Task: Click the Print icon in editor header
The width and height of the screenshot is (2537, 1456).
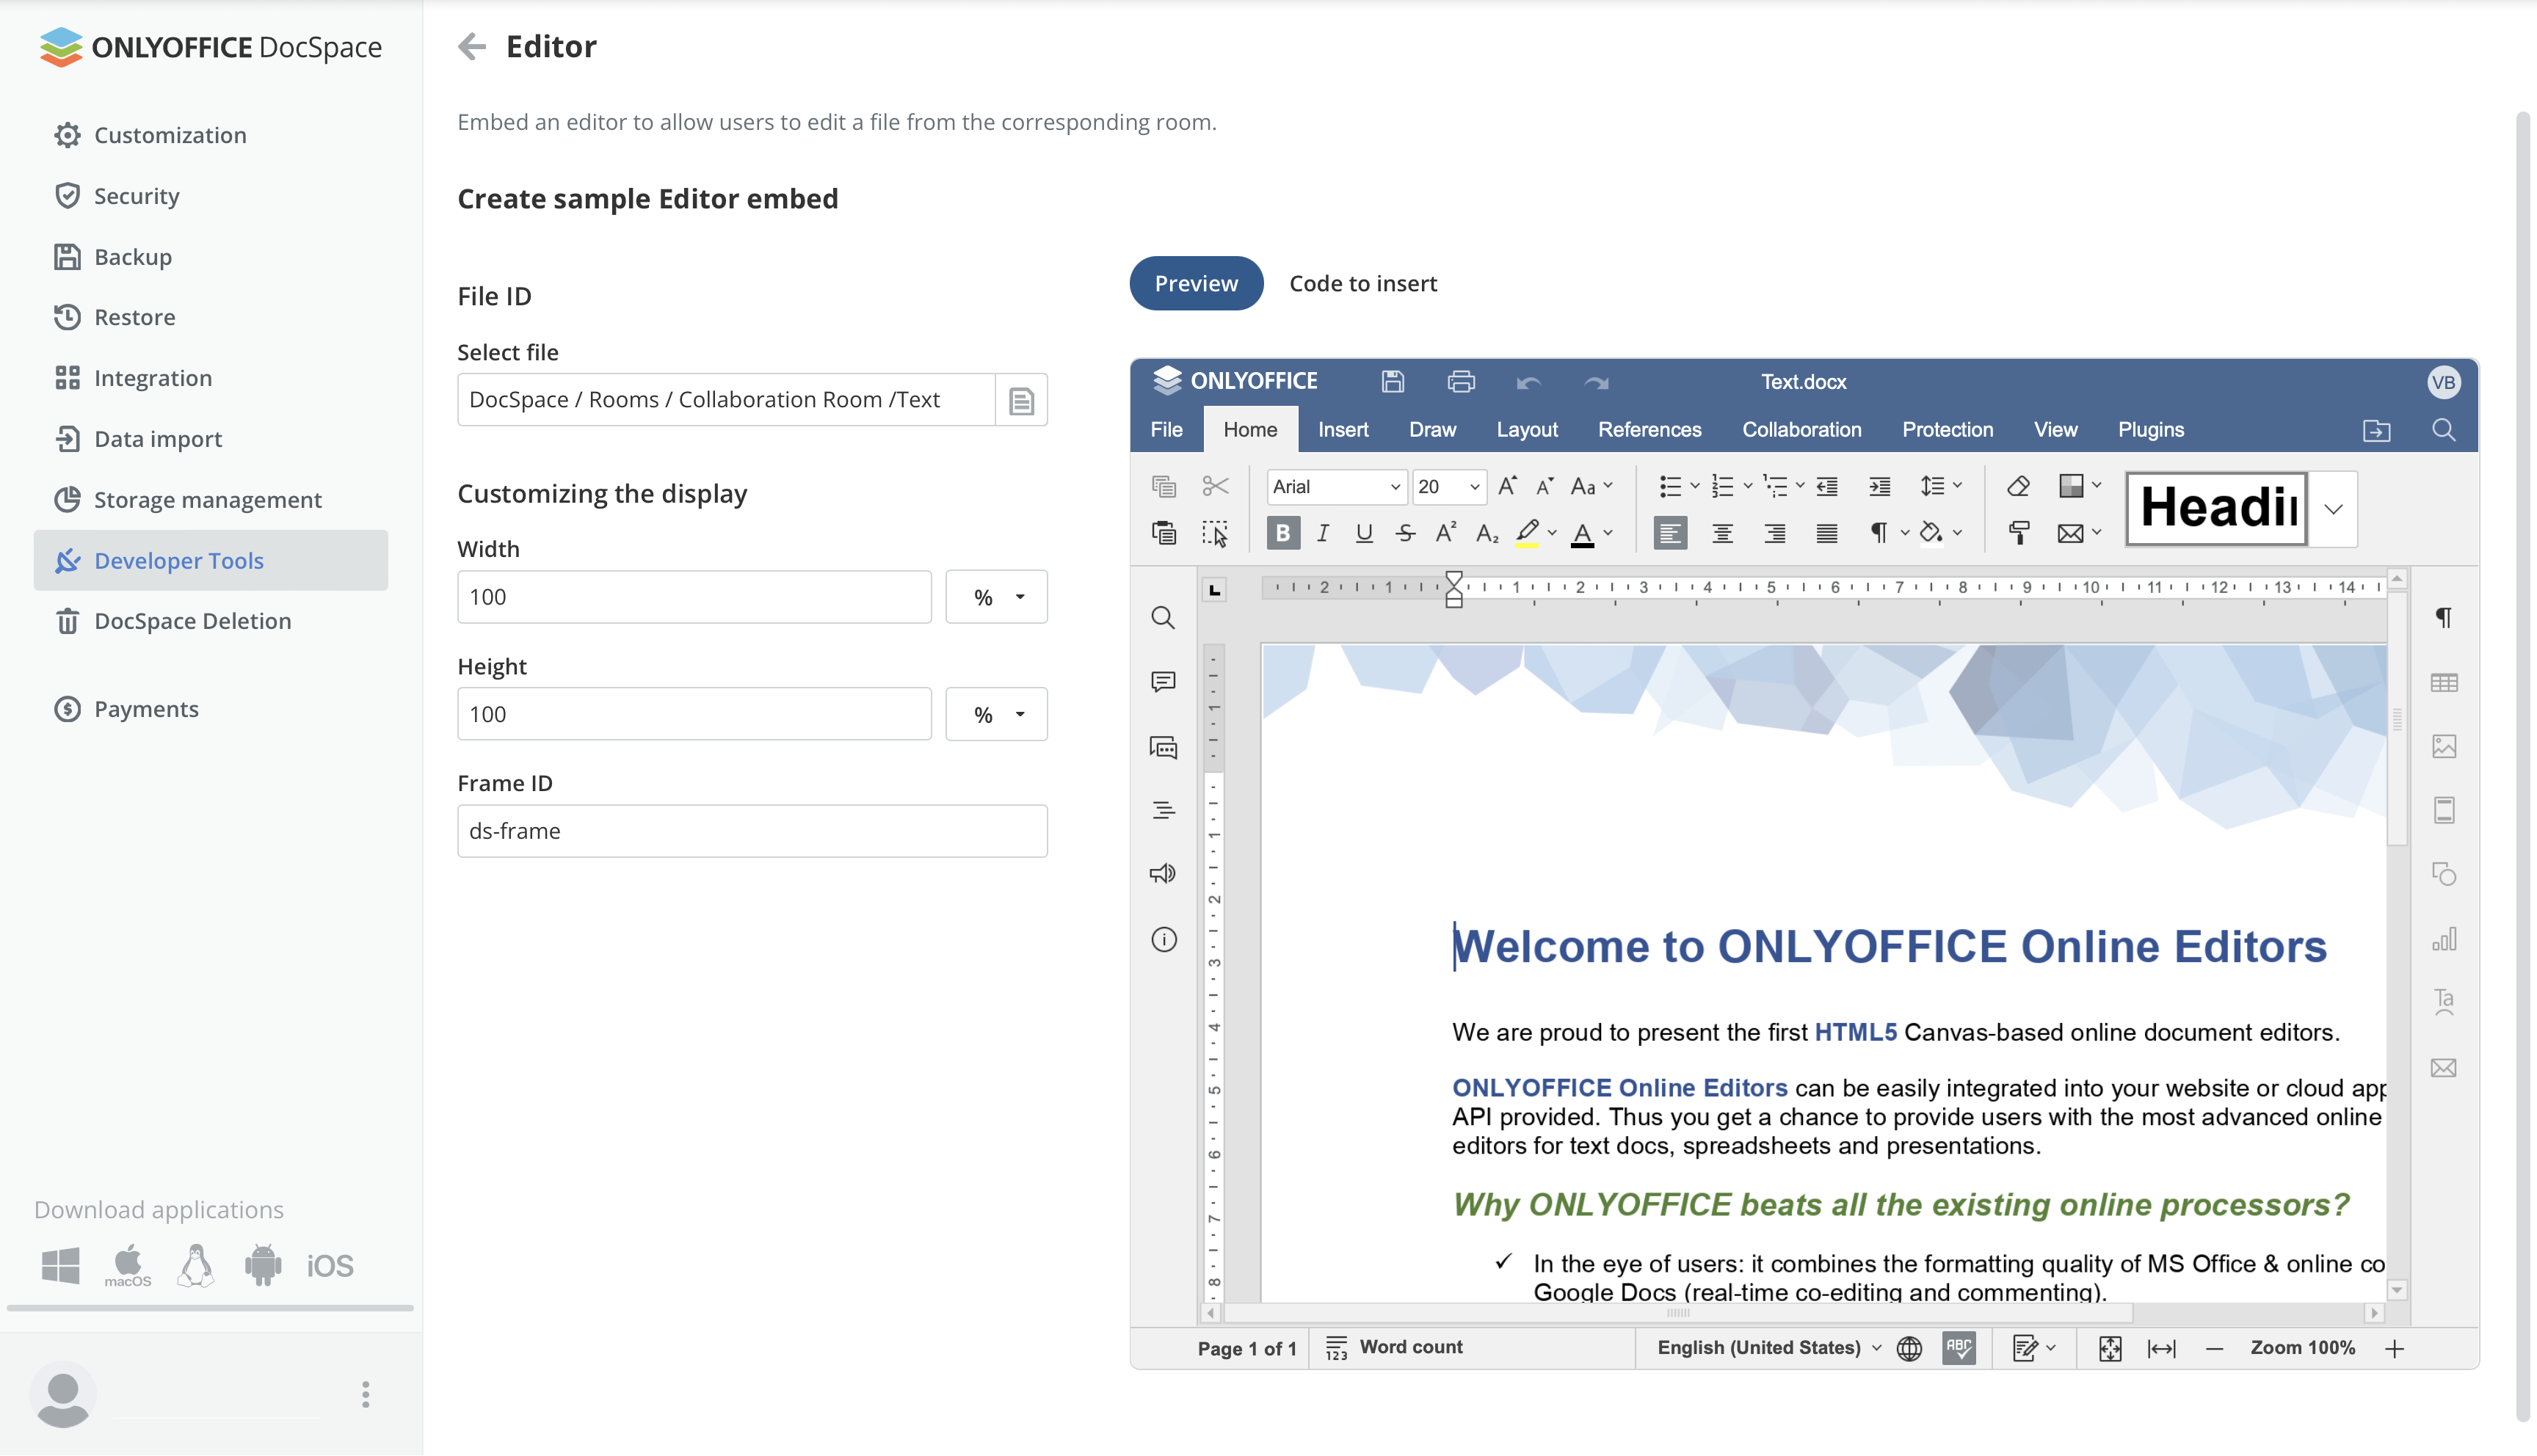Action: [1460, 382]
